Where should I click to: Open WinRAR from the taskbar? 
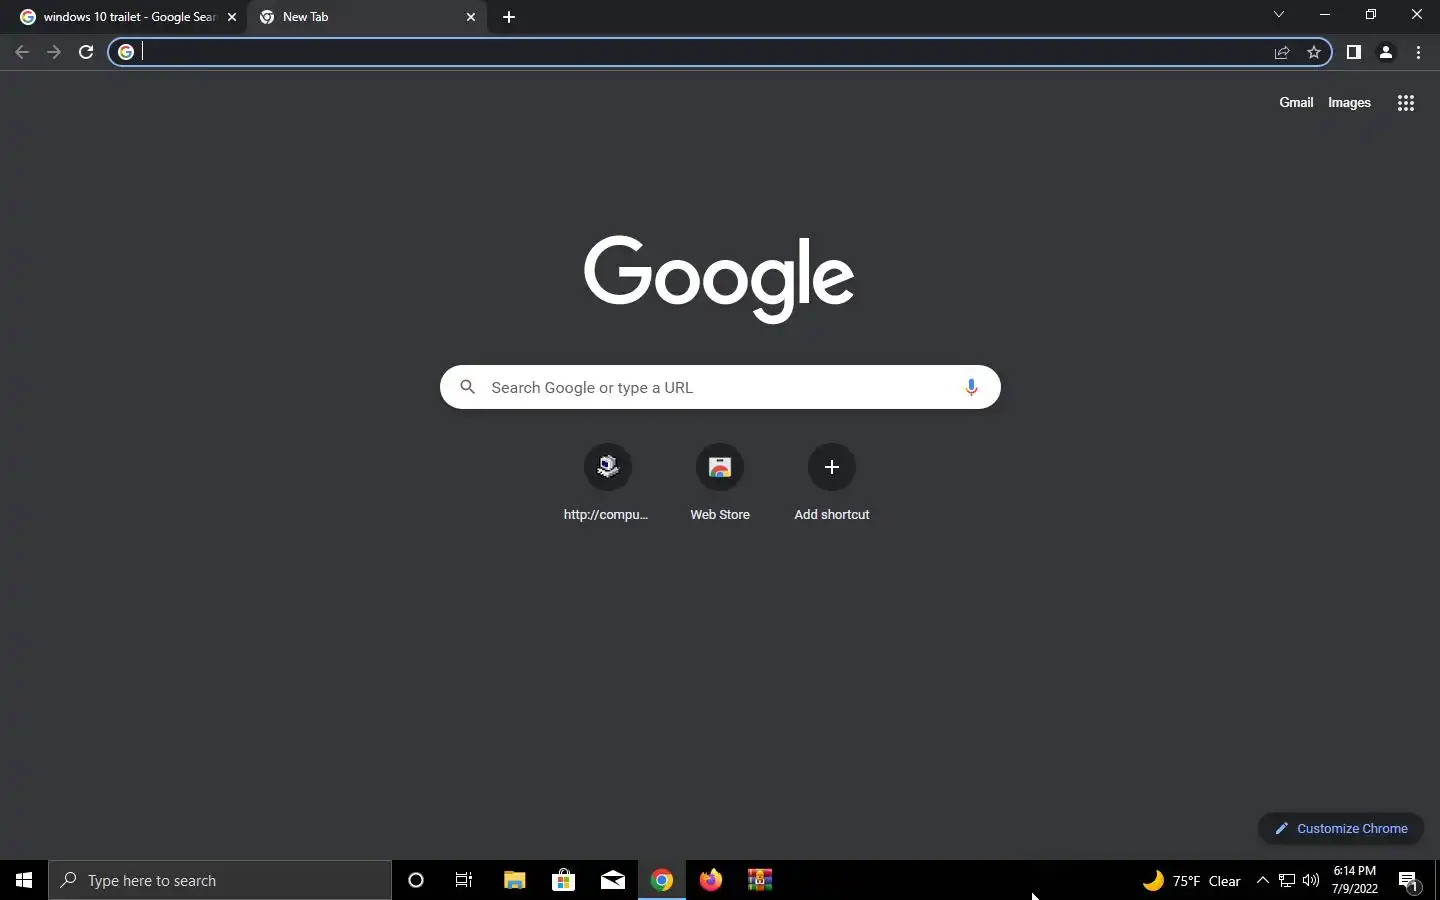pyautogui.click(x=760, y=880)
